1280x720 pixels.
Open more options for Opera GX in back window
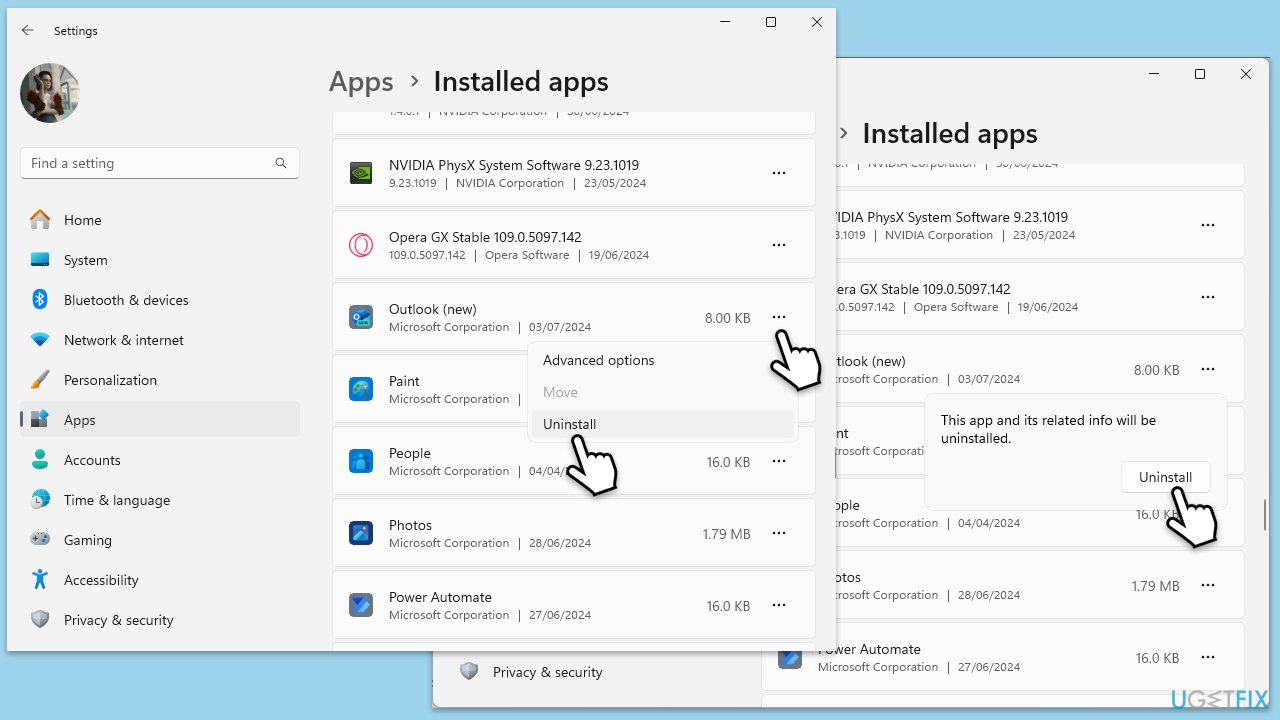coord(1208,297)
